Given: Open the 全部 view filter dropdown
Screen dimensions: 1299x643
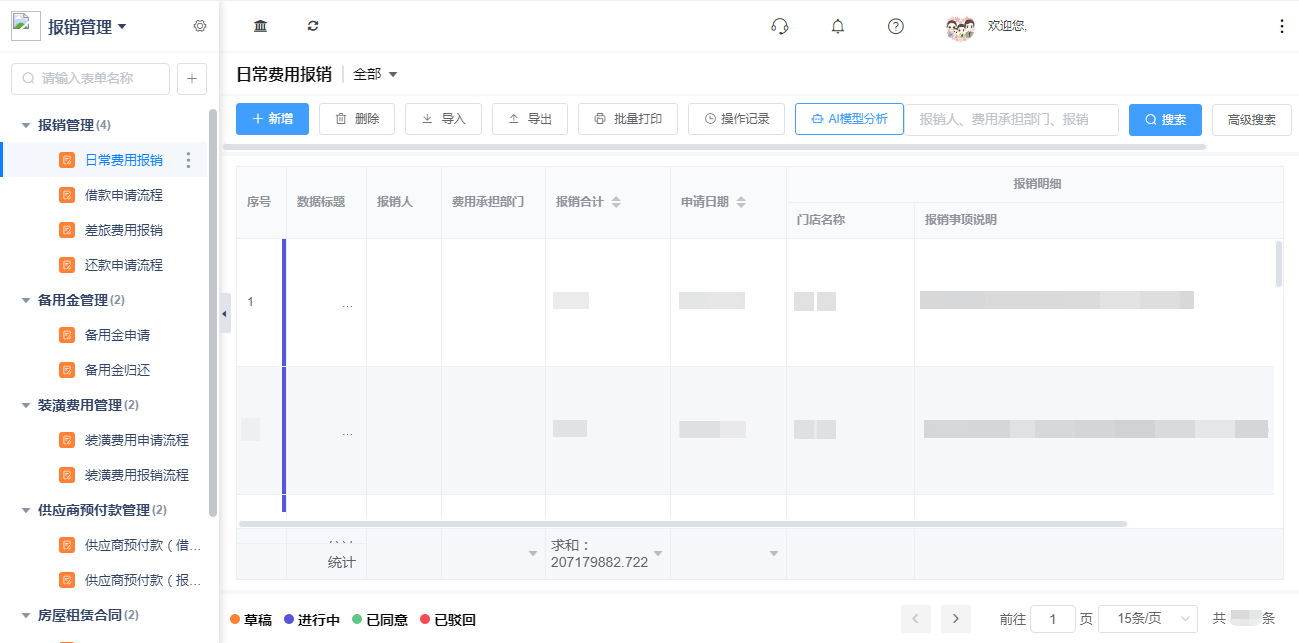Looking at the screenshot, I should (375, 74).
